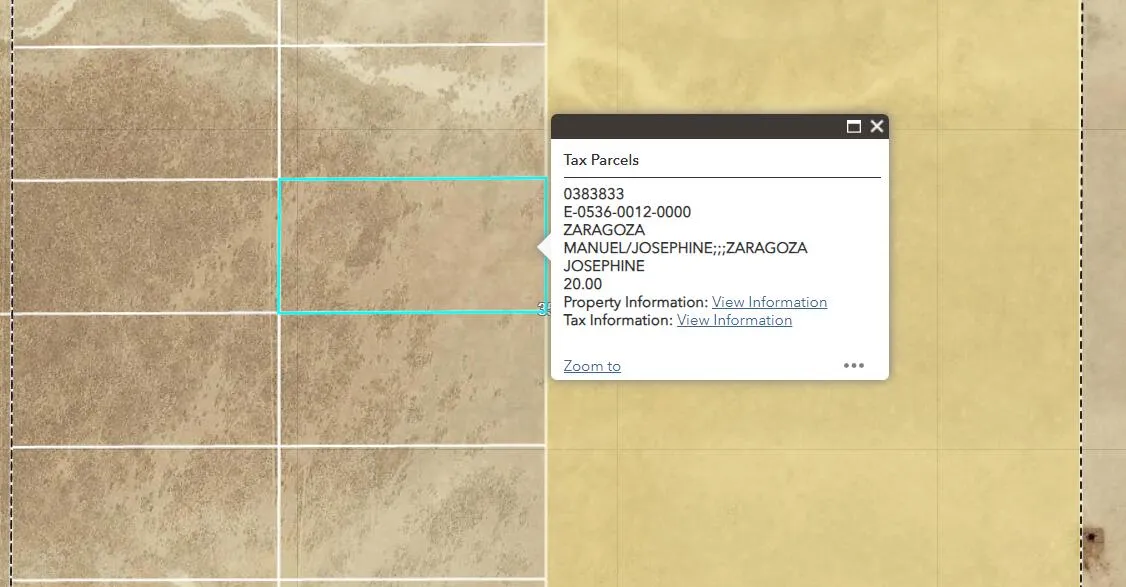The image size is (1126, 587).
Task: Click the Tax Parcels popup title text
Action: (601, 160)
